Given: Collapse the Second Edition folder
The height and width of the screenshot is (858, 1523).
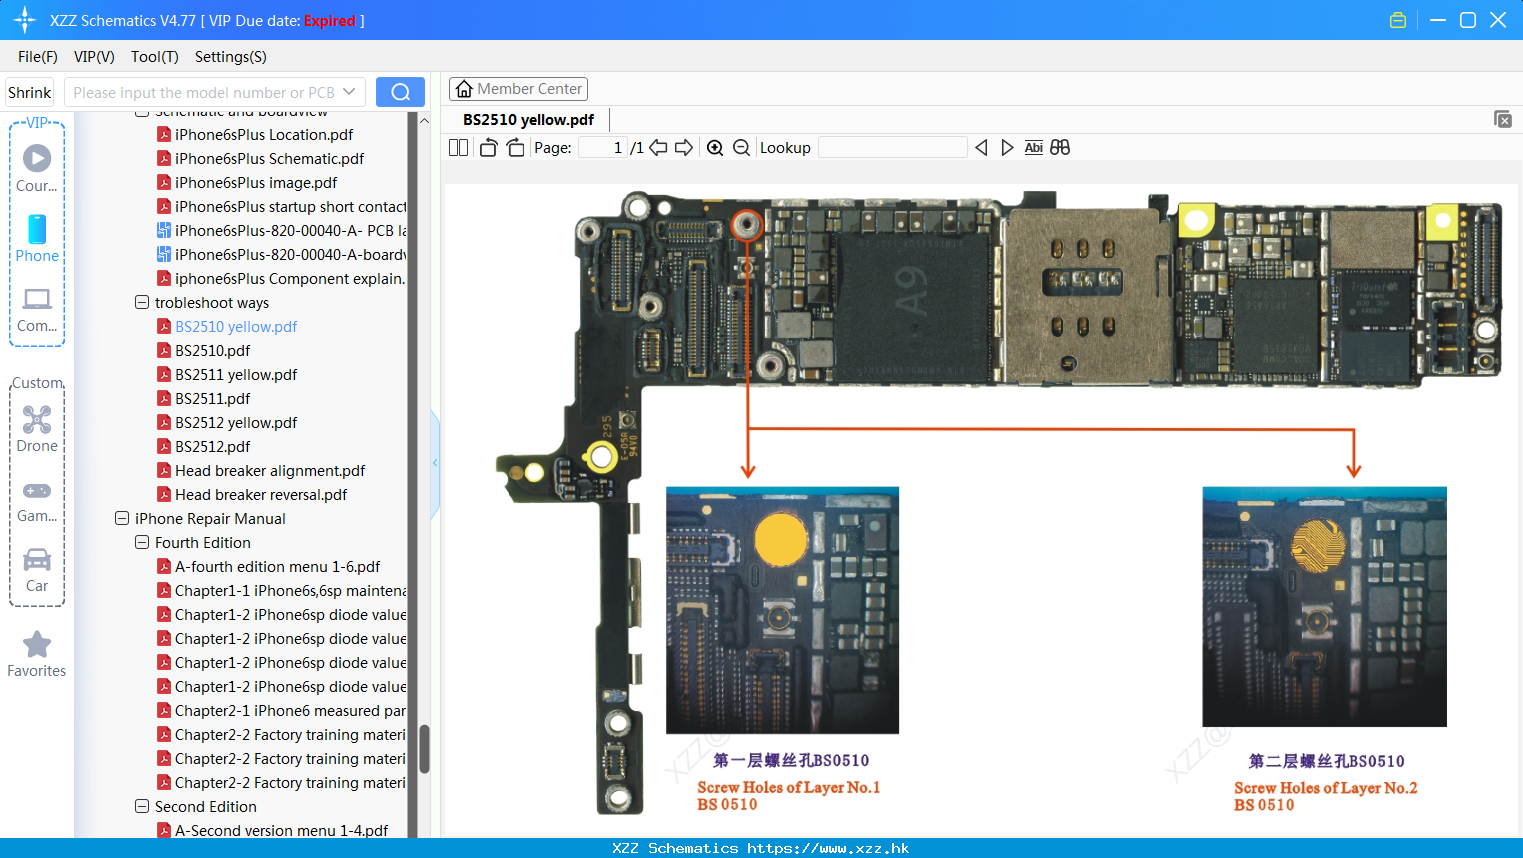Looking at the screenshot, I should (142, 806).
